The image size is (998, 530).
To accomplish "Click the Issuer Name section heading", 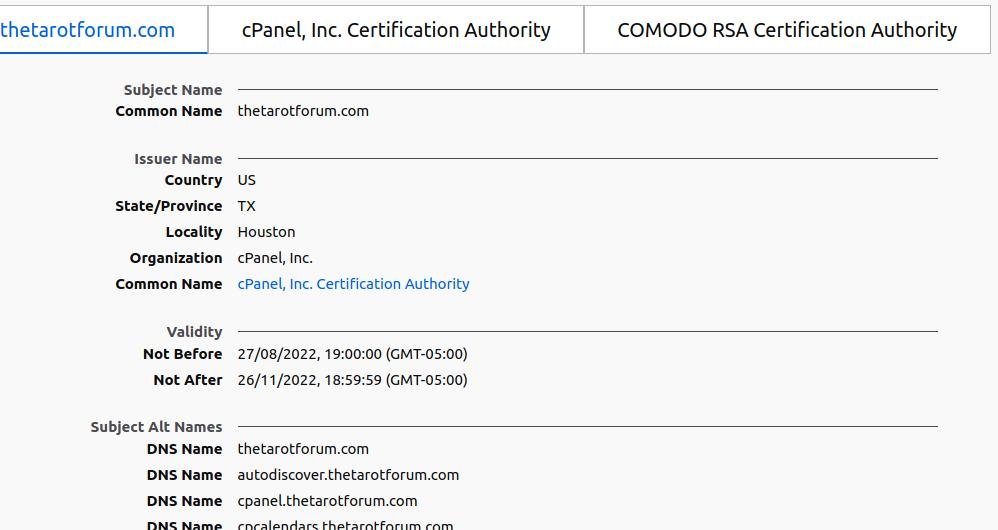I will coord(178,159).
